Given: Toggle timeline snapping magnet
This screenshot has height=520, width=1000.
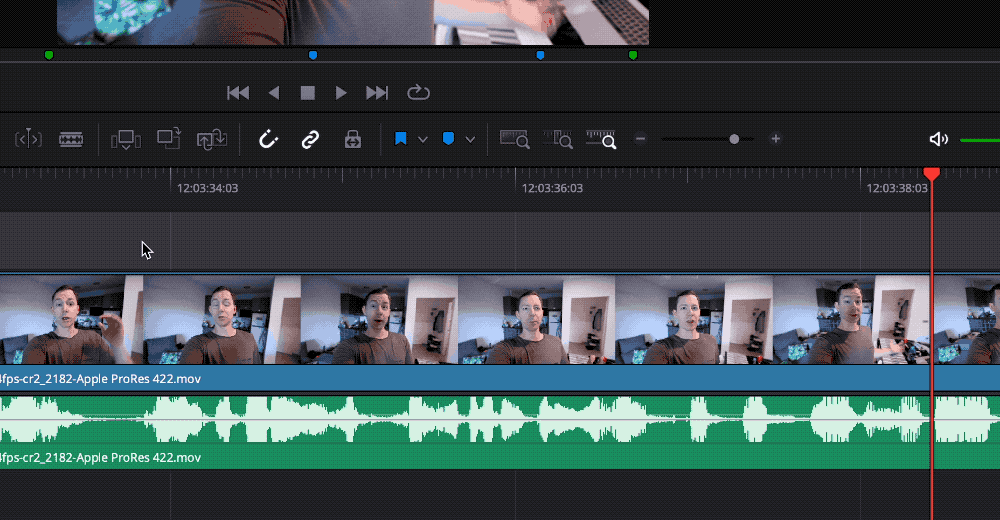Looking at the screenshot, I should [268, 139].
